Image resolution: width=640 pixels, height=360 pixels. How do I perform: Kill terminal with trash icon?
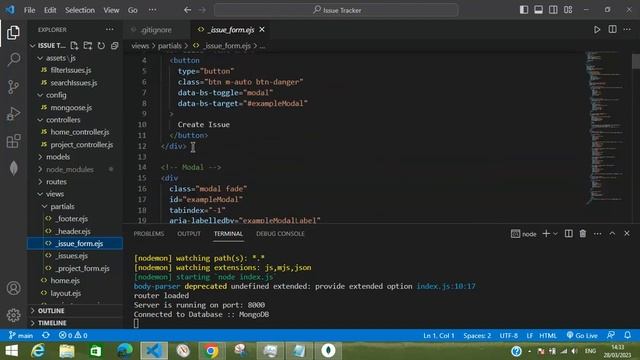(x=583, y=233)
